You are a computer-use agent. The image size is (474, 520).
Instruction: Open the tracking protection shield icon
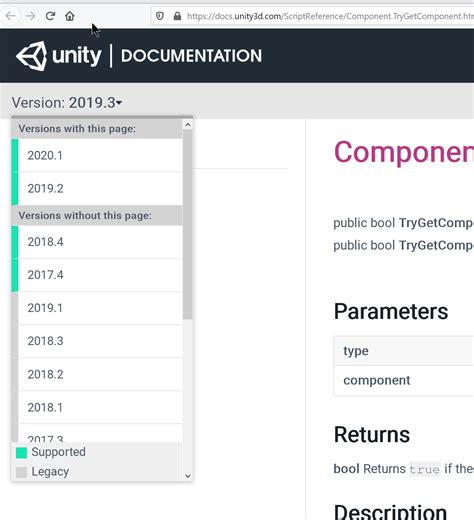[160, 16]
